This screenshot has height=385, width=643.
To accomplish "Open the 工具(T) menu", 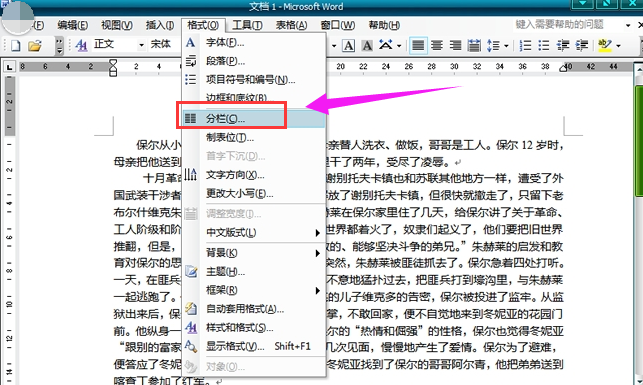I will point(247,25).
